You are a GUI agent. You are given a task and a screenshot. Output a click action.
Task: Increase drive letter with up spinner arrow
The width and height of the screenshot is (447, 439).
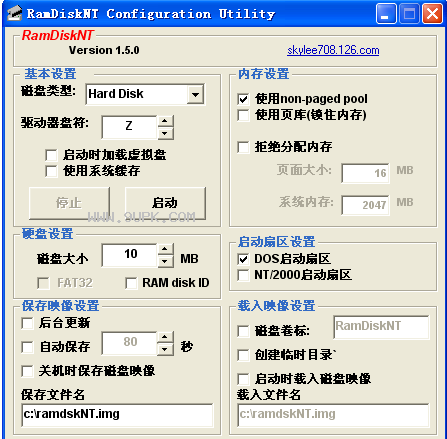coord(165,121)
